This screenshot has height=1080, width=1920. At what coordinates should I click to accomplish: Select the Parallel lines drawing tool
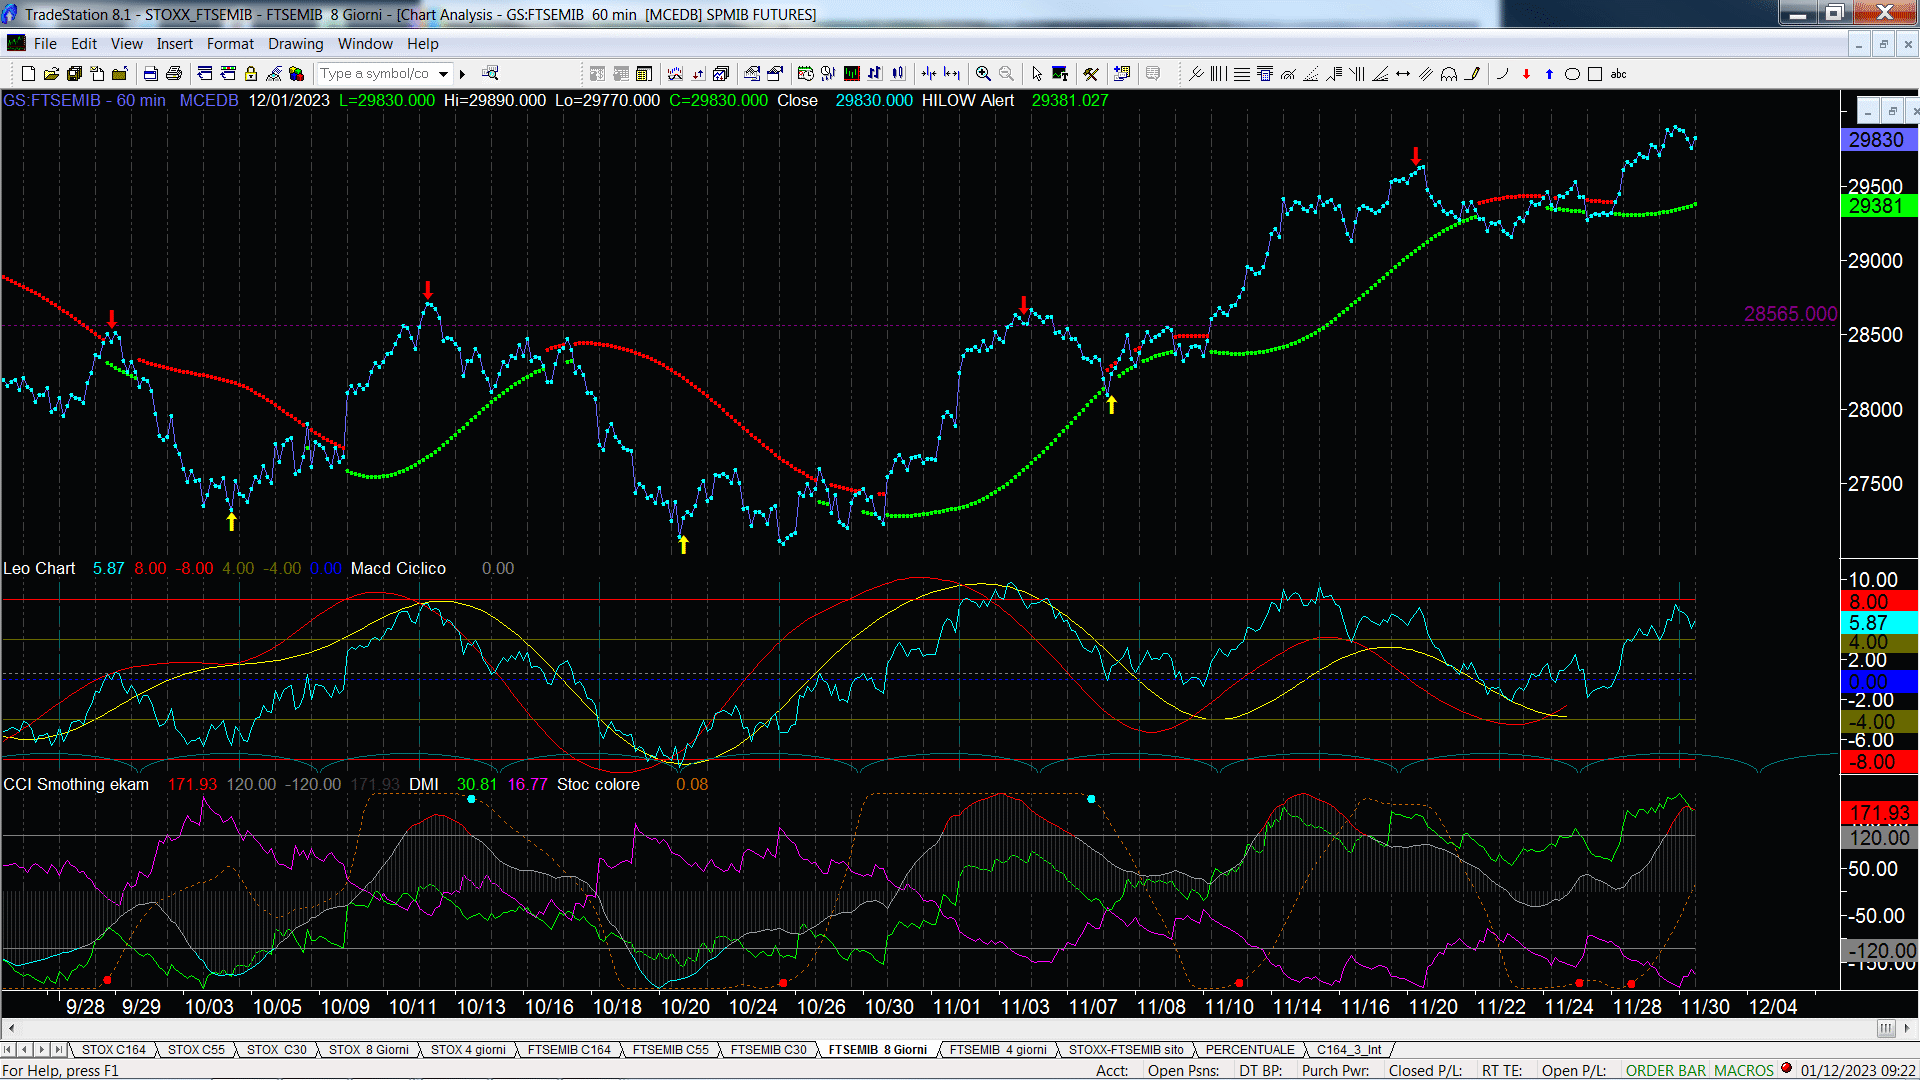pyautogui.click(x=1426, y=74)
